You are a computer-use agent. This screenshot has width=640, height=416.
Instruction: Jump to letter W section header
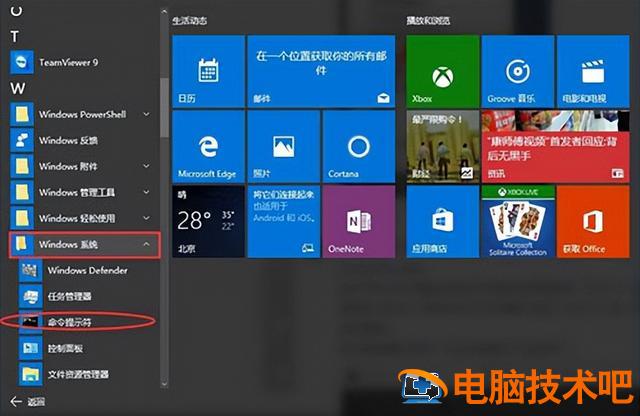tap(18, 88)
